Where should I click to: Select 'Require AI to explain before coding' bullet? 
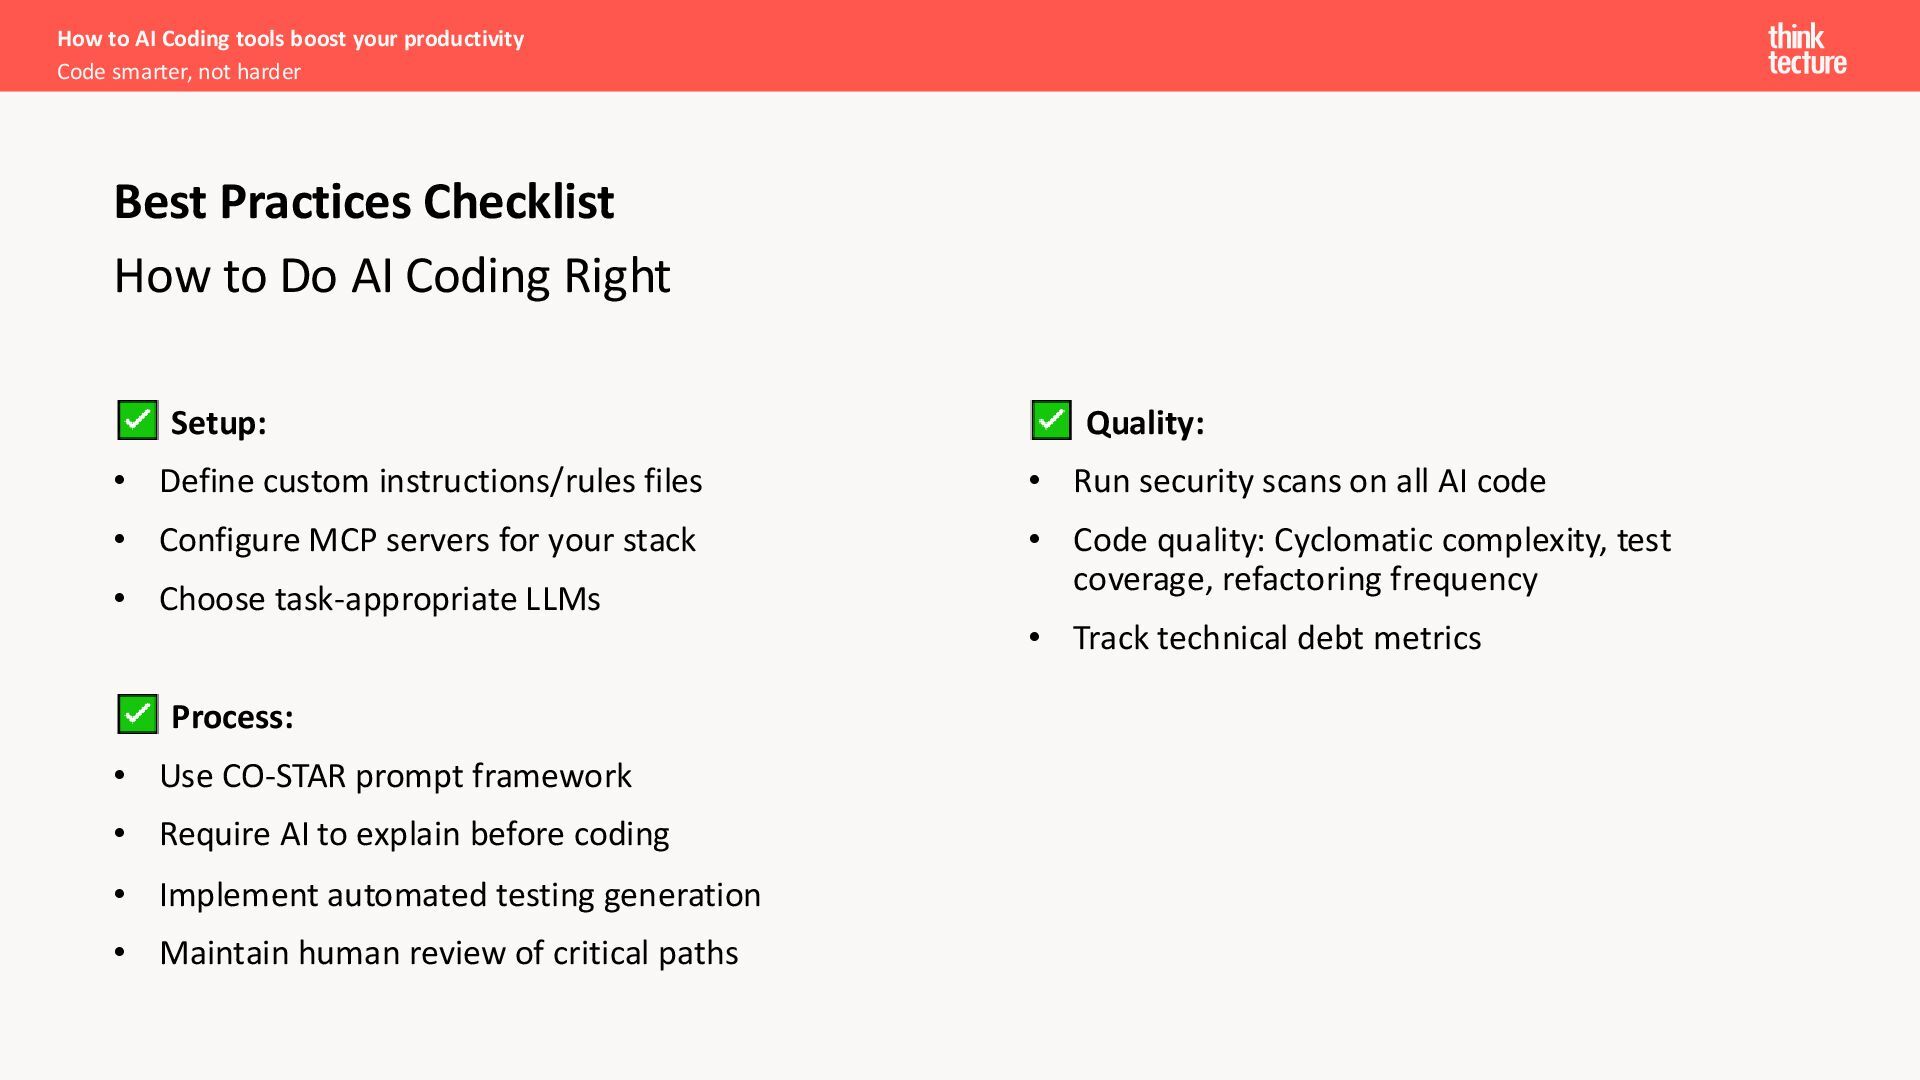pos(414,834)
